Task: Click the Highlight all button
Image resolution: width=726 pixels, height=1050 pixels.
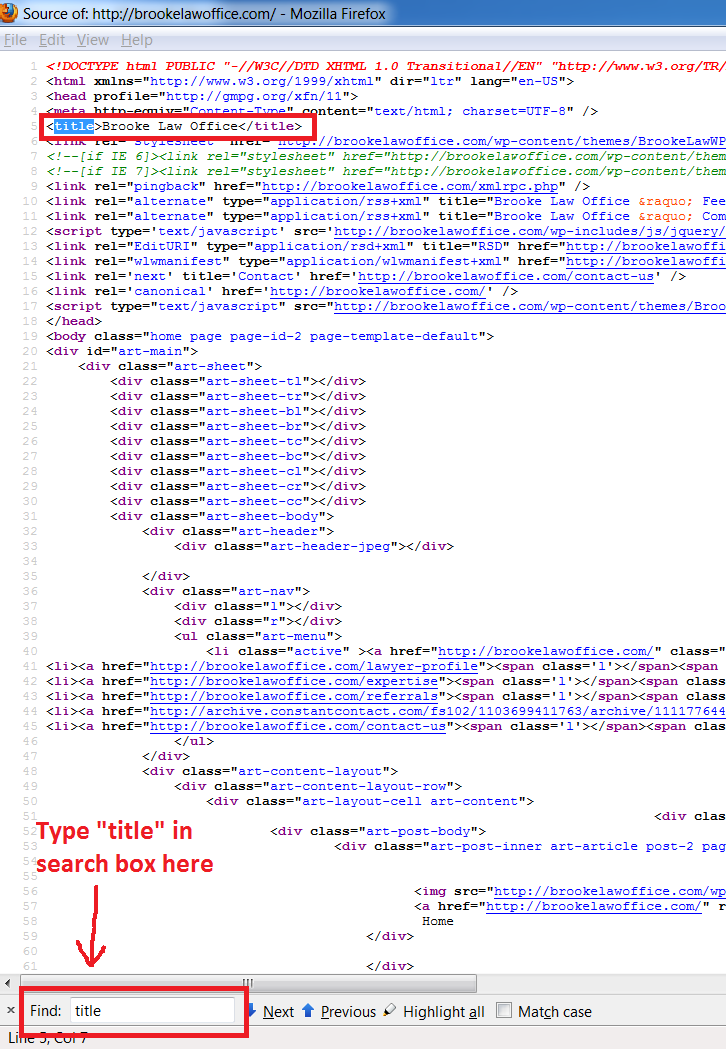Action: pos(443,1012)
